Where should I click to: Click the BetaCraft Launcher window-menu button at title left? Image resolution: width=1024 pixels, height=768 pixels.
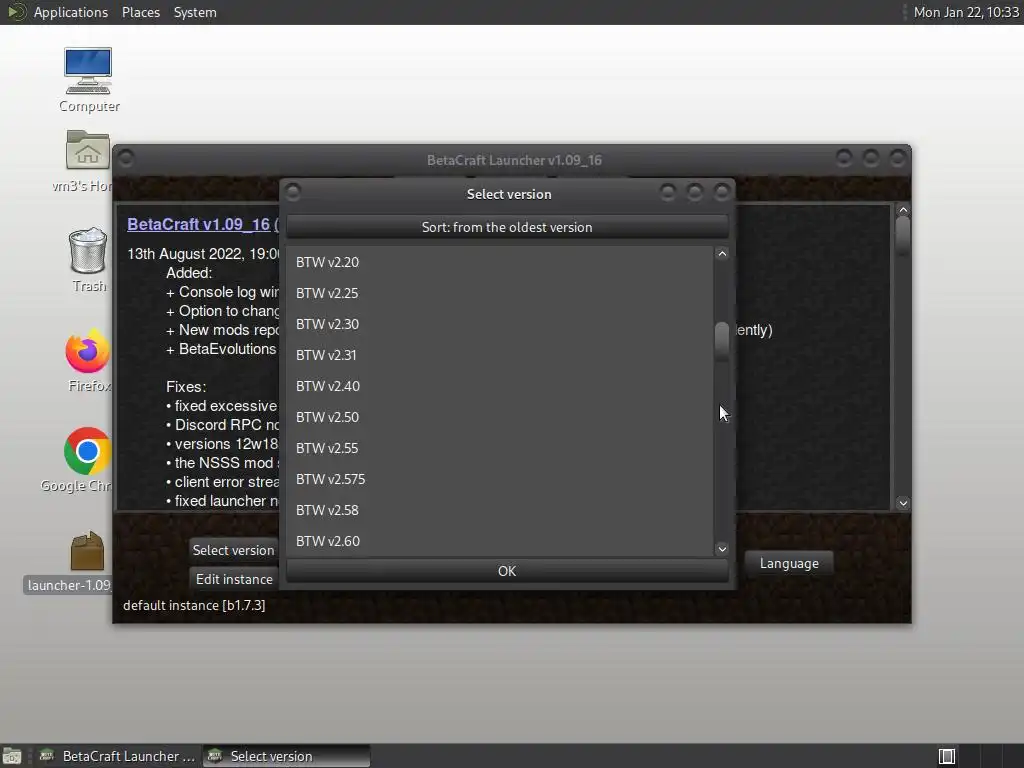click(x=127, y=158)
